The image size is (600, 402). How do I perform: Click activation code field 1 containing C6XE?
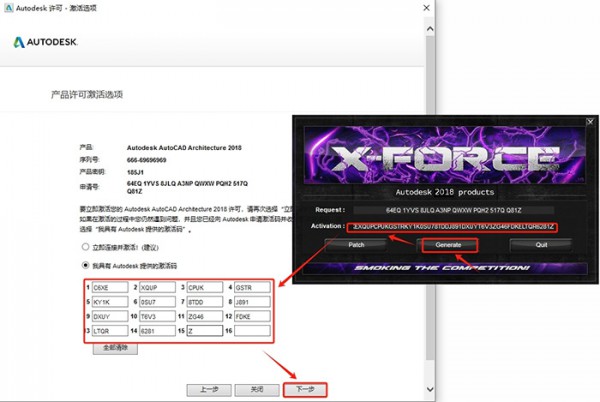110,287
